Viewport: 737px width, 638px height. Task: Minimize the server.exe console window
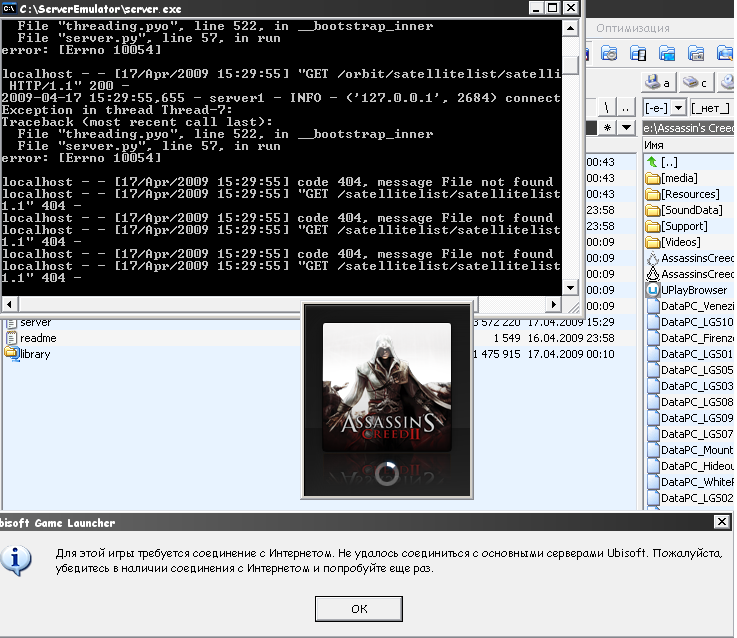coord(537,8)
